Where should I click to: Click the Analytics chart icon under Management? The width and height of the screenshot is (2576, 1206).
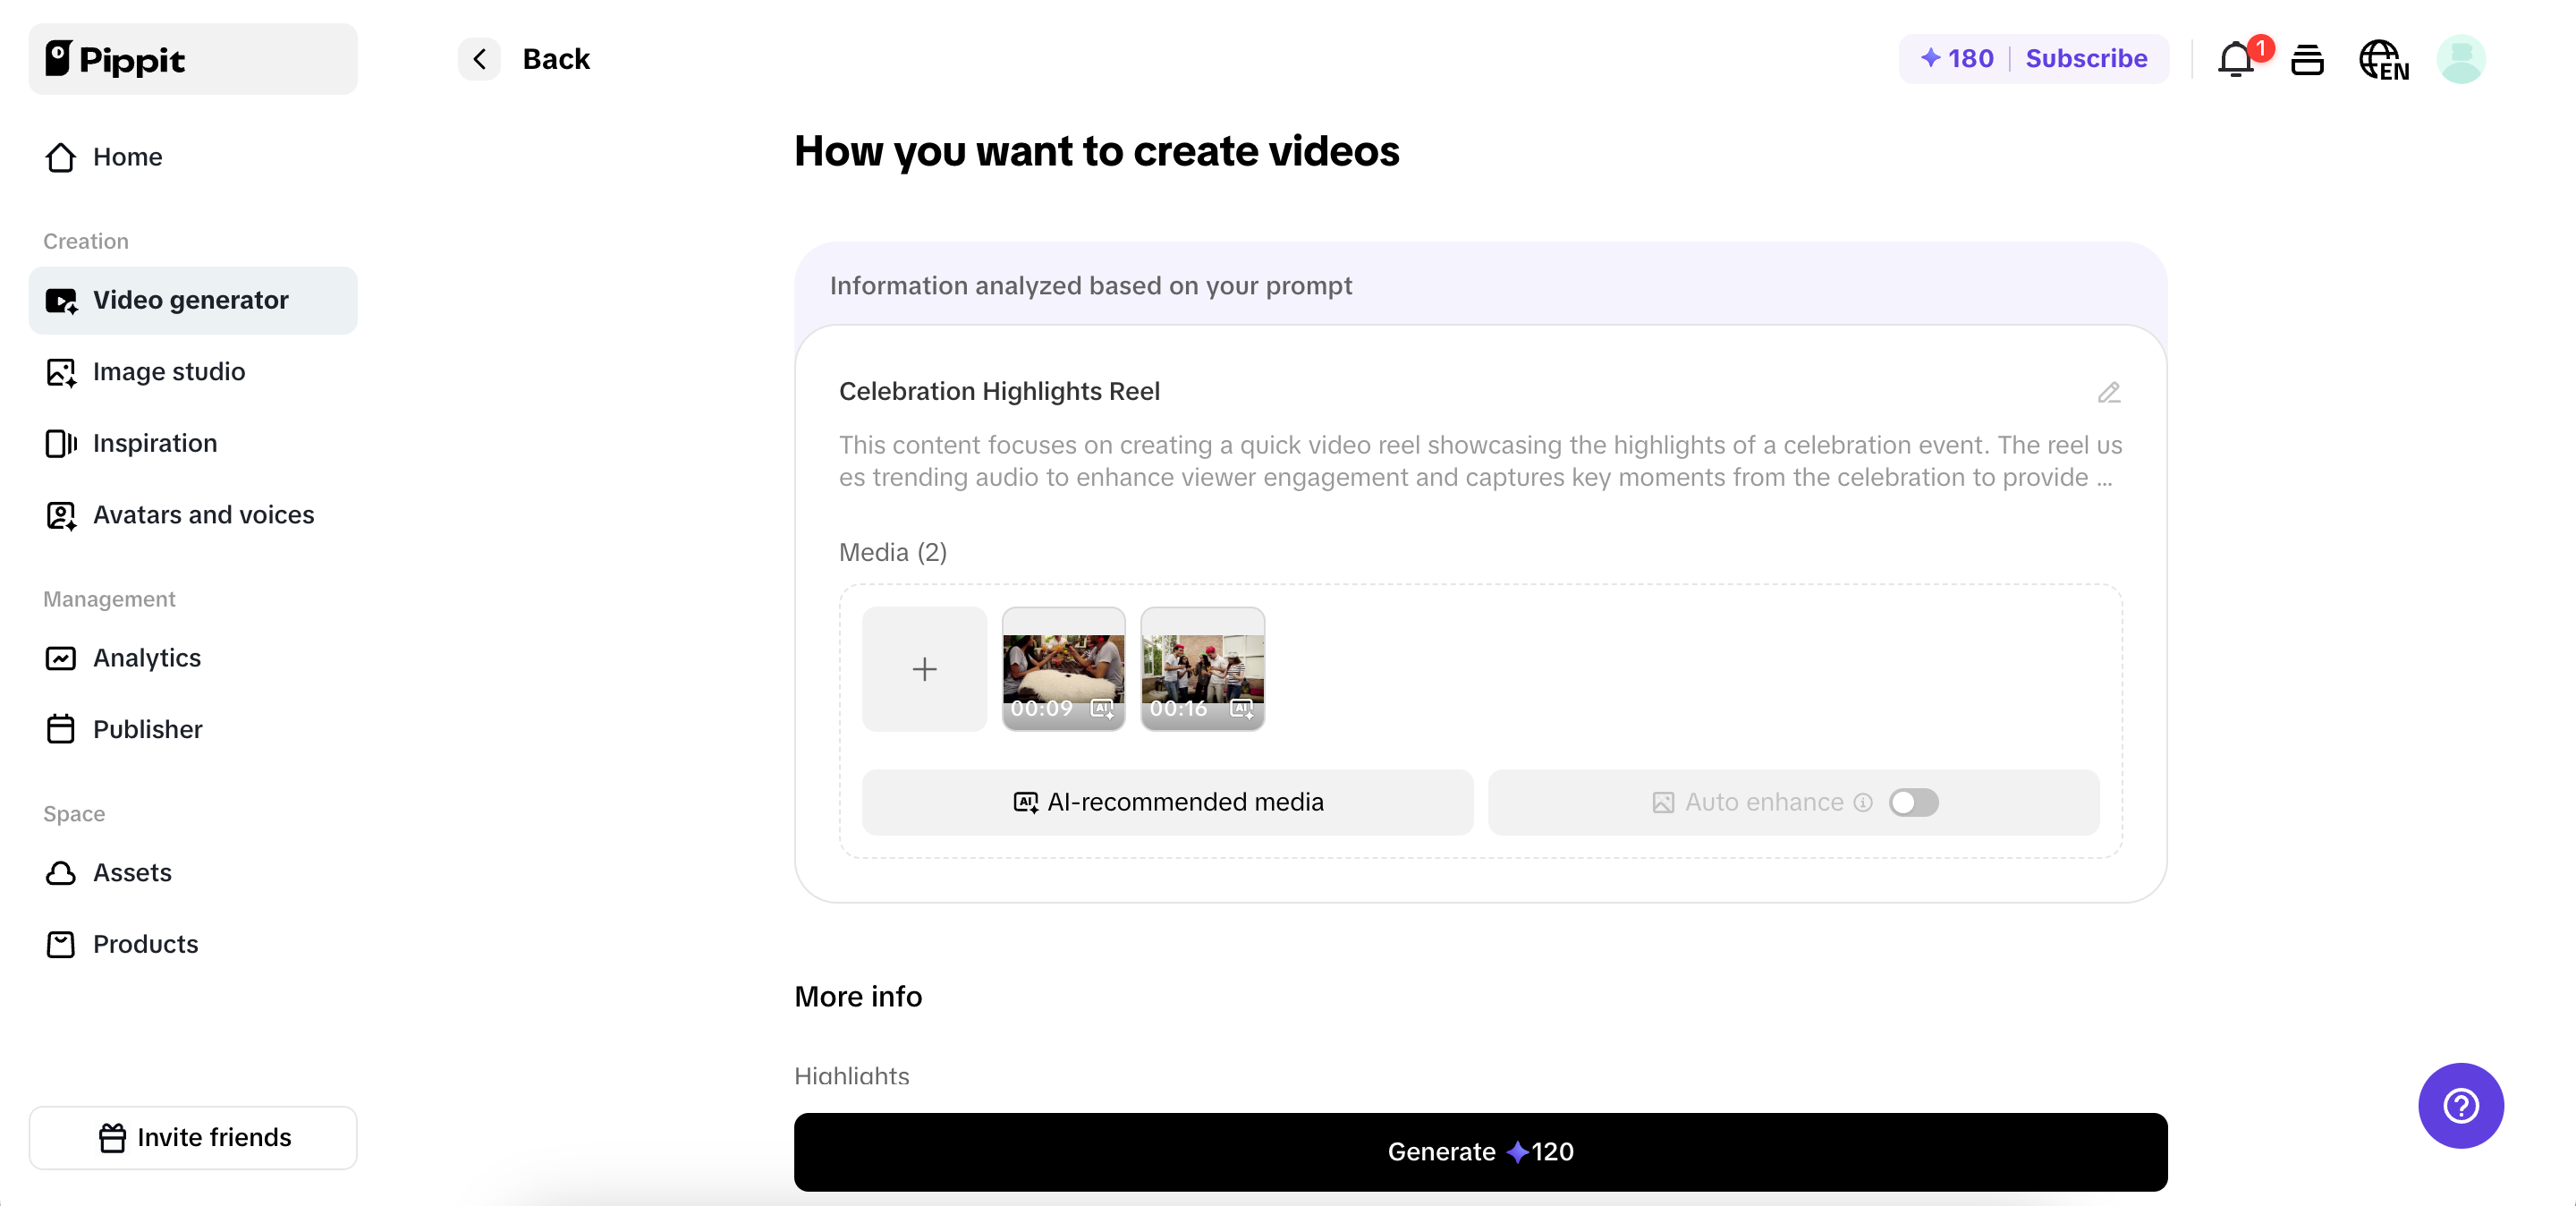click(61, 658)
